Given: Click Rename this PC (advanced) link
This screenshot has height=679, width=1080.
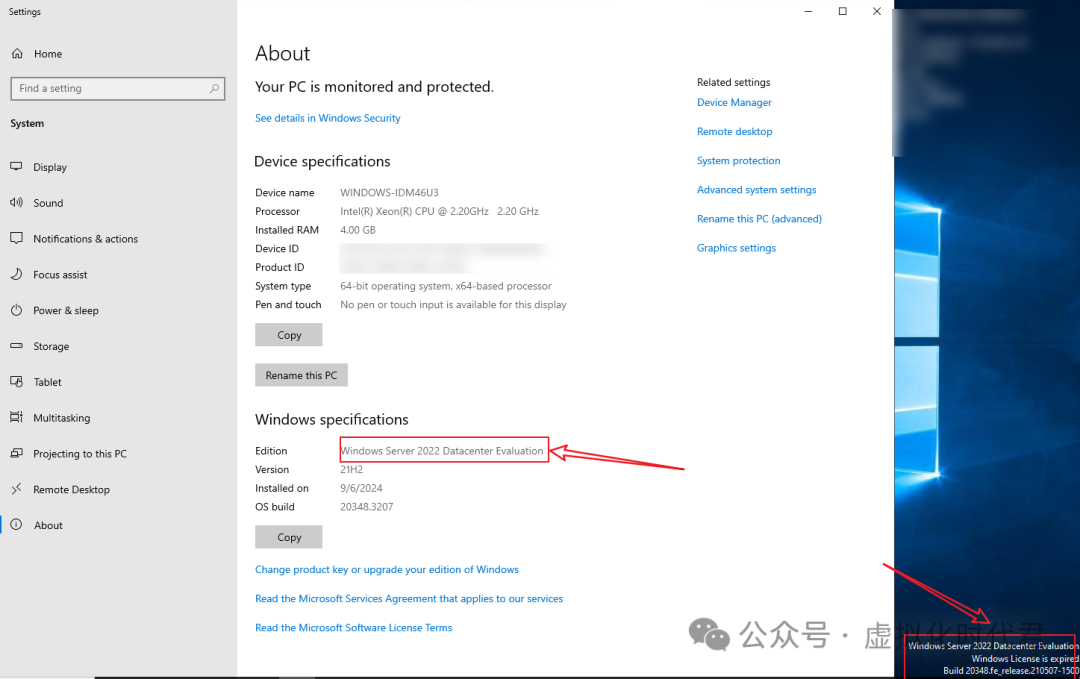Looking at the screenshot, I should 759,218.
